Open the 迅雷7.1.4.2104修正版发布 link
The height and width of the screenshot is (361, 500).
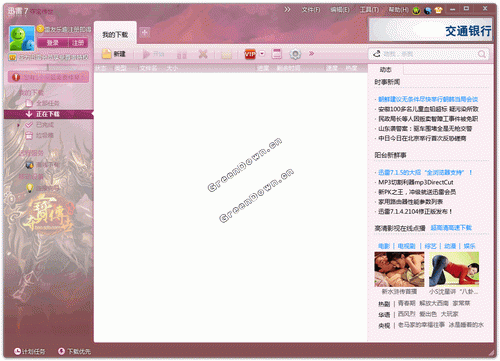coord(415,211)
